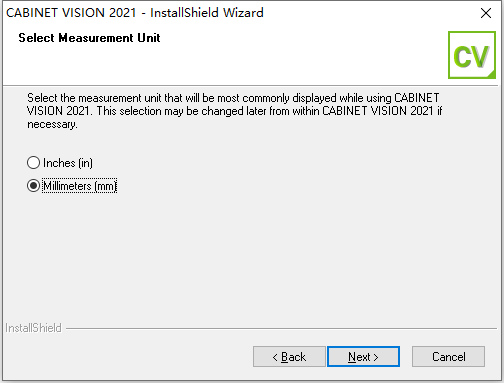Return to previous page with Back
The height and width of the screenshot is (383, 504).
point(289,357)
